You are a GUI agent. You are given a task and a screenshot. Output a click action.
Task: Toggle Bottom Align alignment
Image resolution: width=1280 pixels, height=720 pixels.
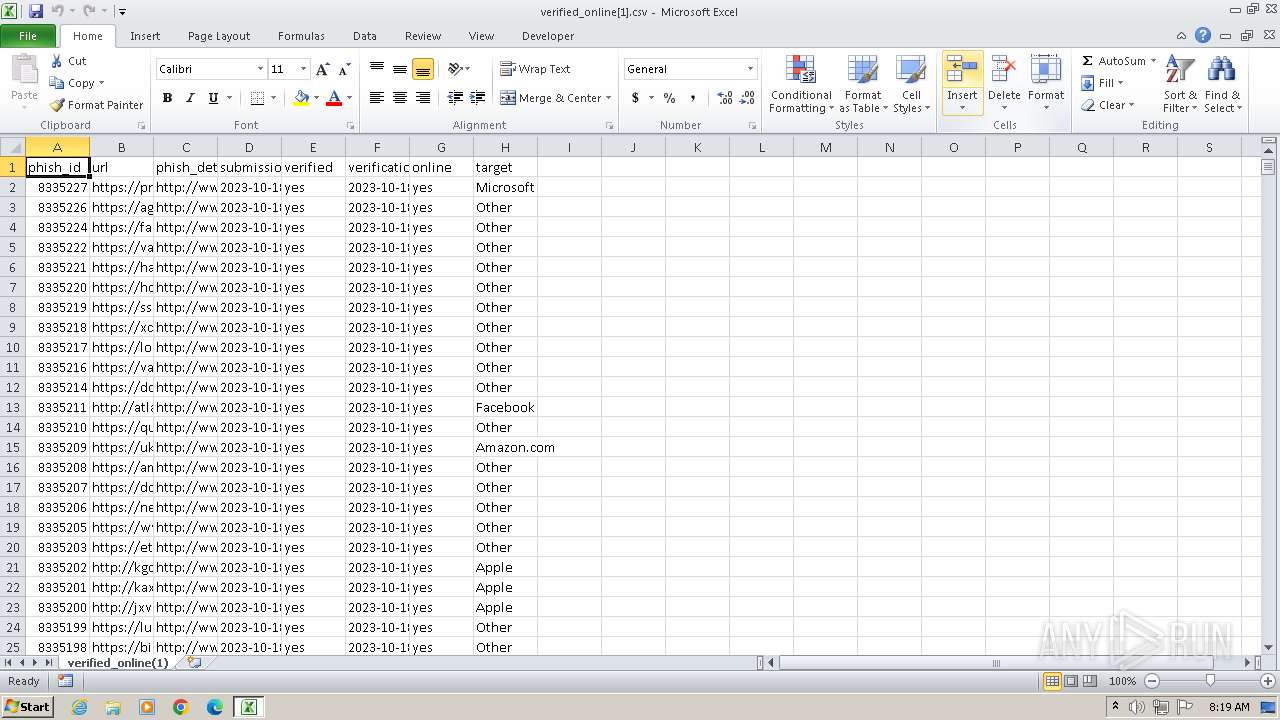pos(423,69)
